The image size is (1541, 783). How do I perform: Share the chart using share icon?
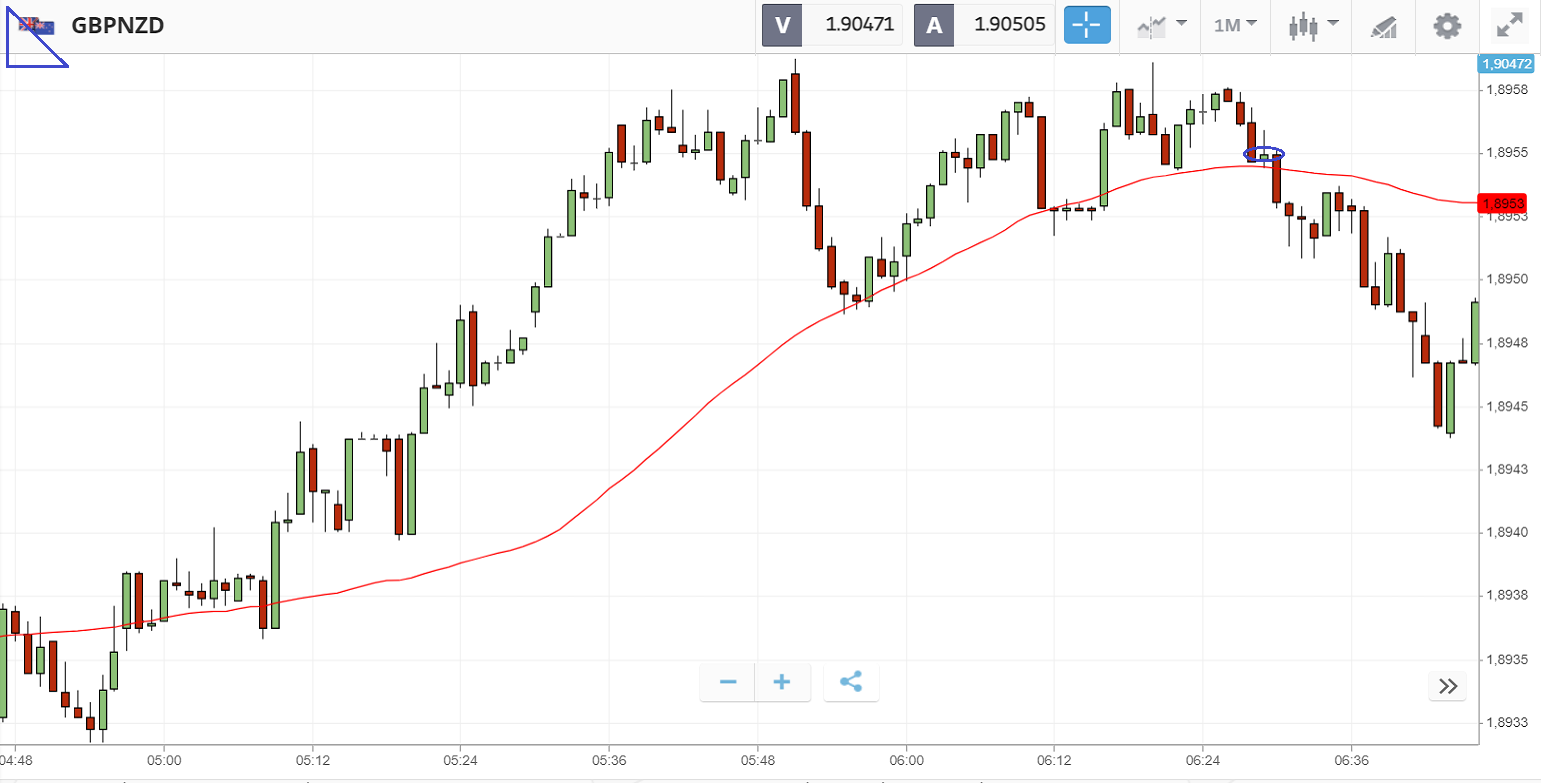pyautogui.click(x=851, y=682)
